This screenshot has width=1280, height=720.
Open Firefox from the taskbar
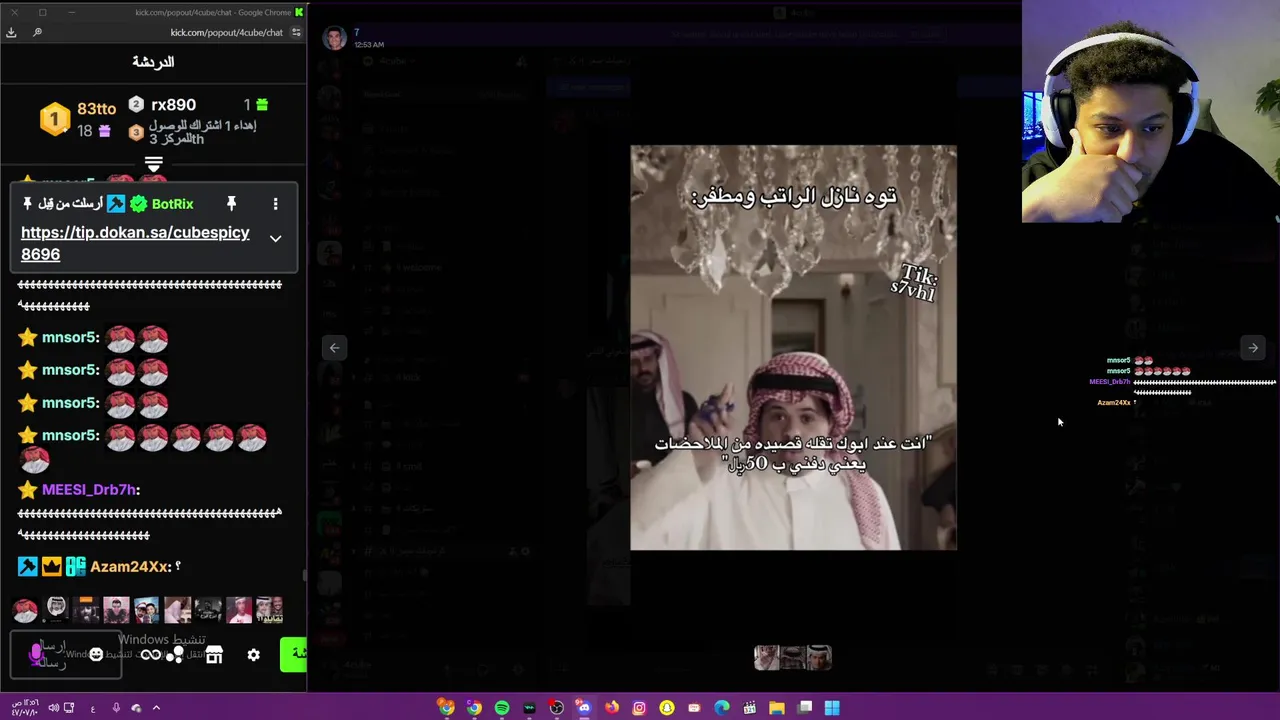point(612,707)
